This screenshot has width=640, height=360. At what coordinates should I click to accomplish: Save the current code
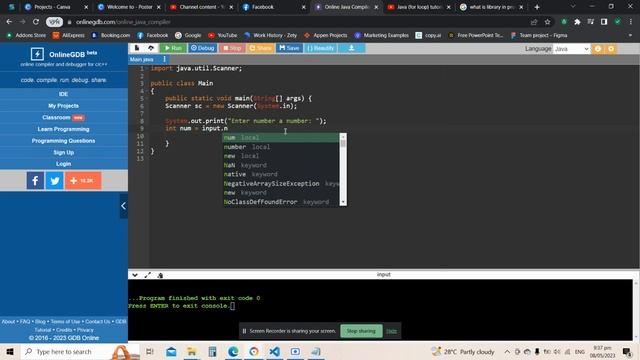point(289,48)
